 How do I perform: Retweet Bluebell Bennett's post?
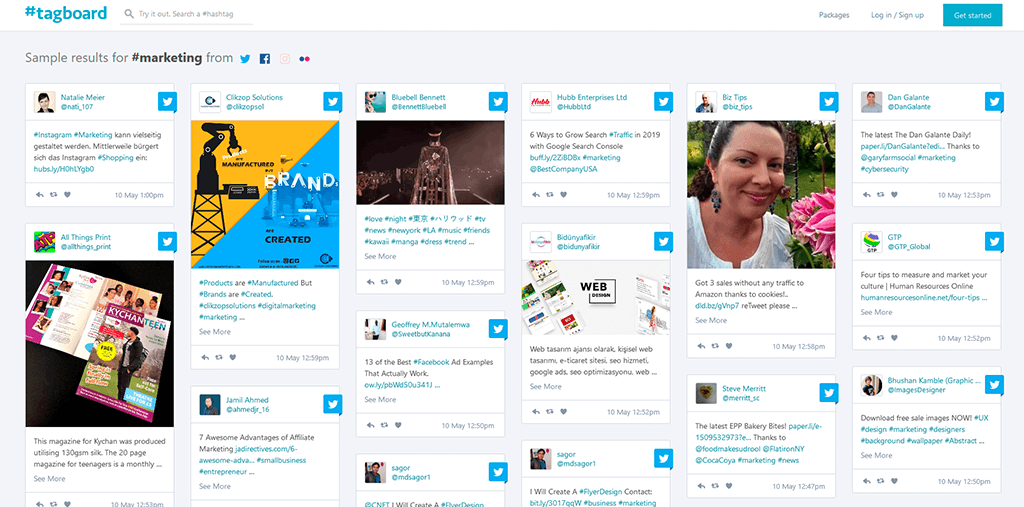pos(385,282)
